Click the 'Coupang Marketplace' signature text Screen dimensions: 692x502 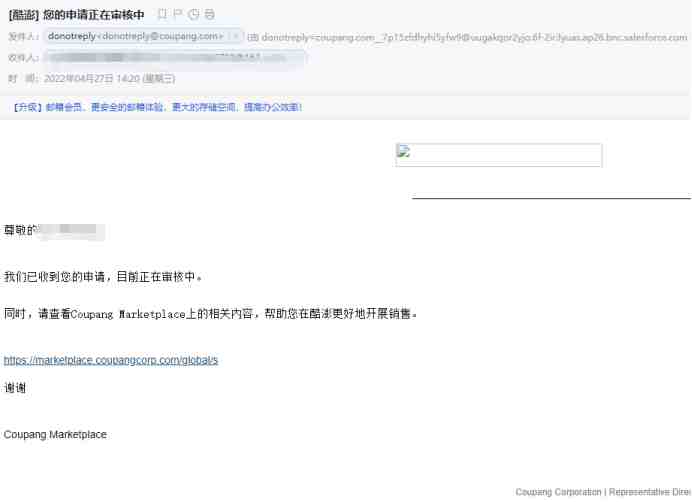click(55, 434)
